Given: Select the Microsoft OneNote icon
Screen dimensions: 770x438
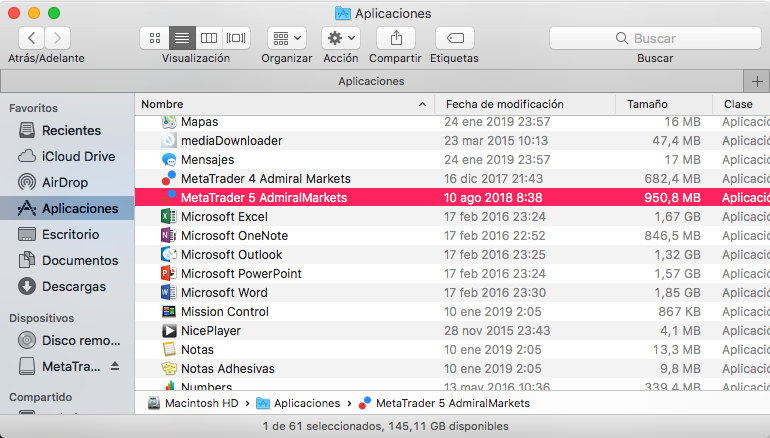Looking at the screenshot, I should point(169,236).
